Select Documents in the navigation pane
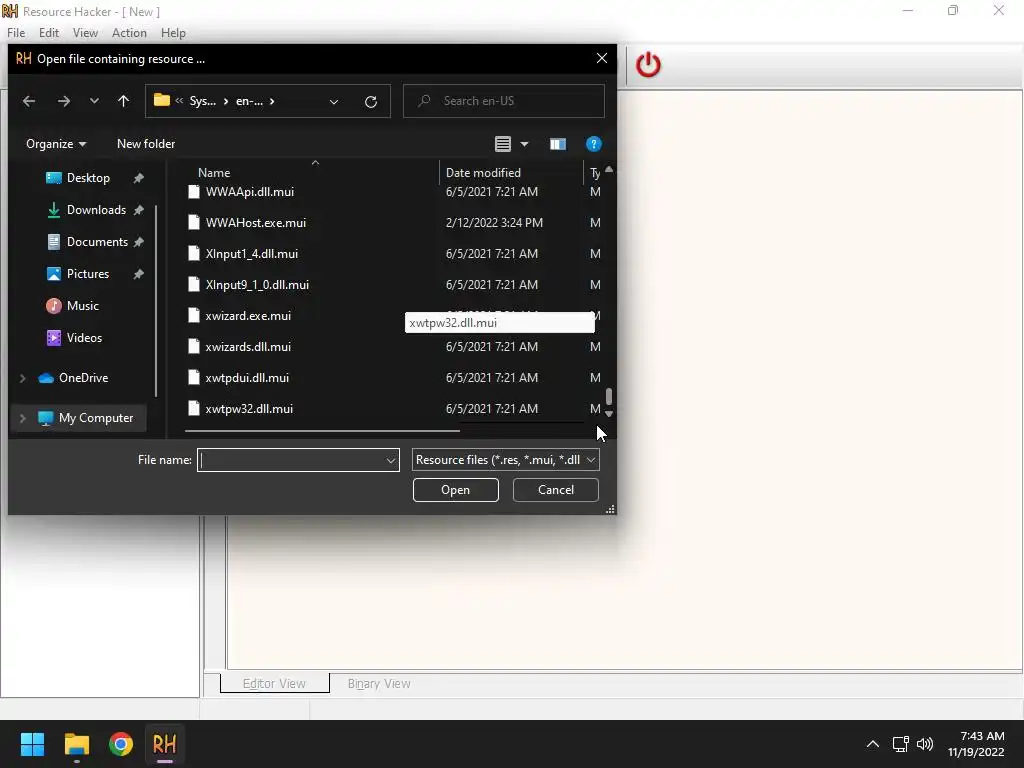 tap(97, 242)
